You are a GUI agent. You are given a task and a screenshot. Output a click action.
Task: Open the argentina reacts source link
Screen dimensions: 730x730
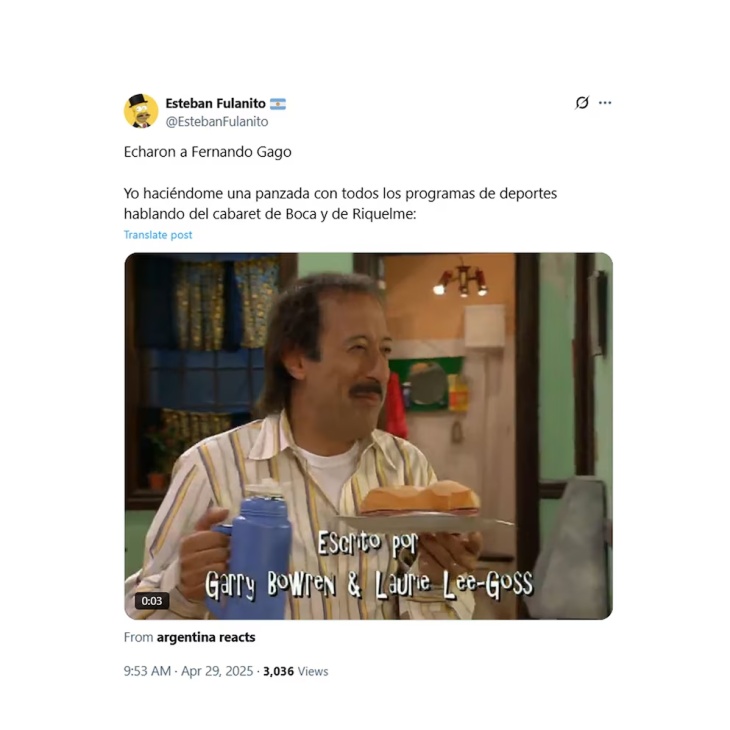[206, 637]
